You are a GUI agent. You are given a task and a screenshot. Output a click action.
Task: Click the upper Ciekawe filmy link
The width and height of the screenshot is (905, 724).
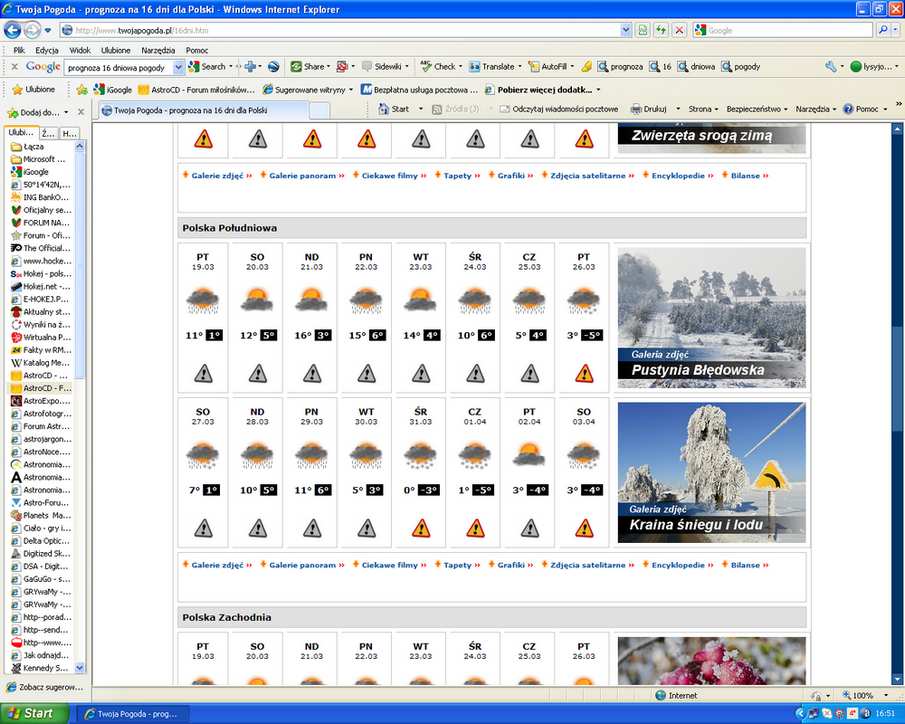click(389, 176)
